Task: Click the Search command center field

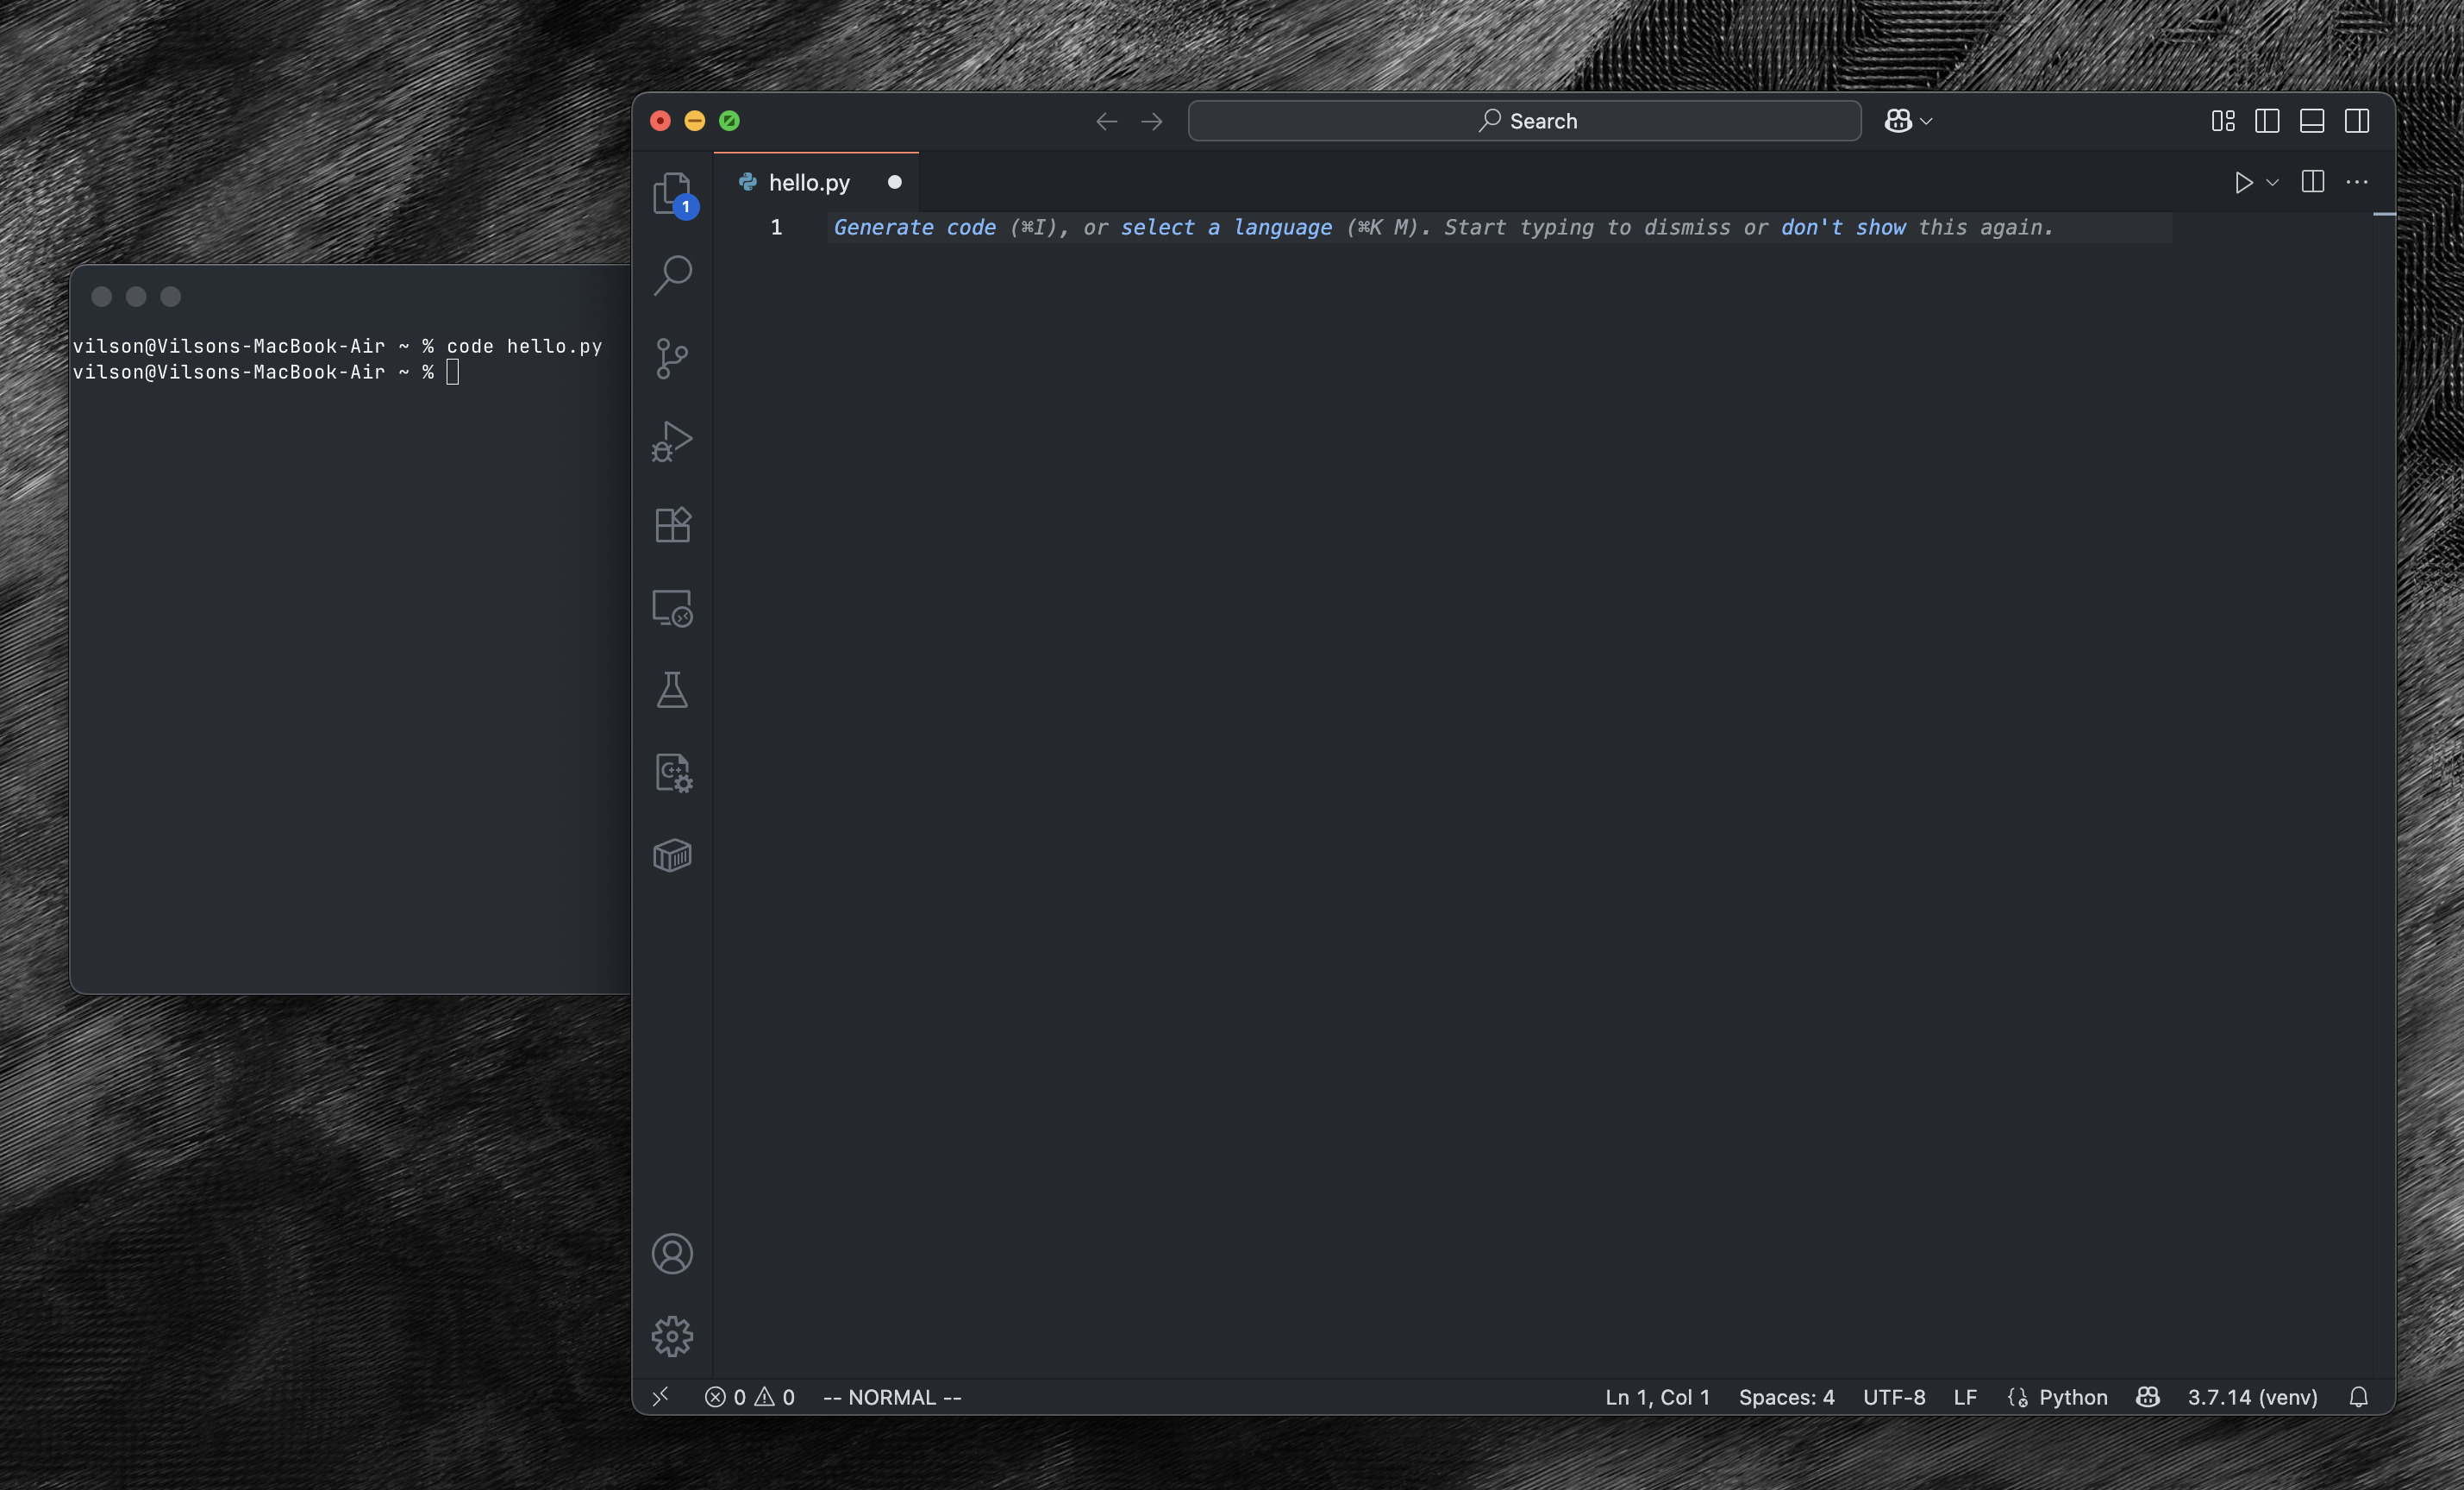Action: [x=1524, y=121]
